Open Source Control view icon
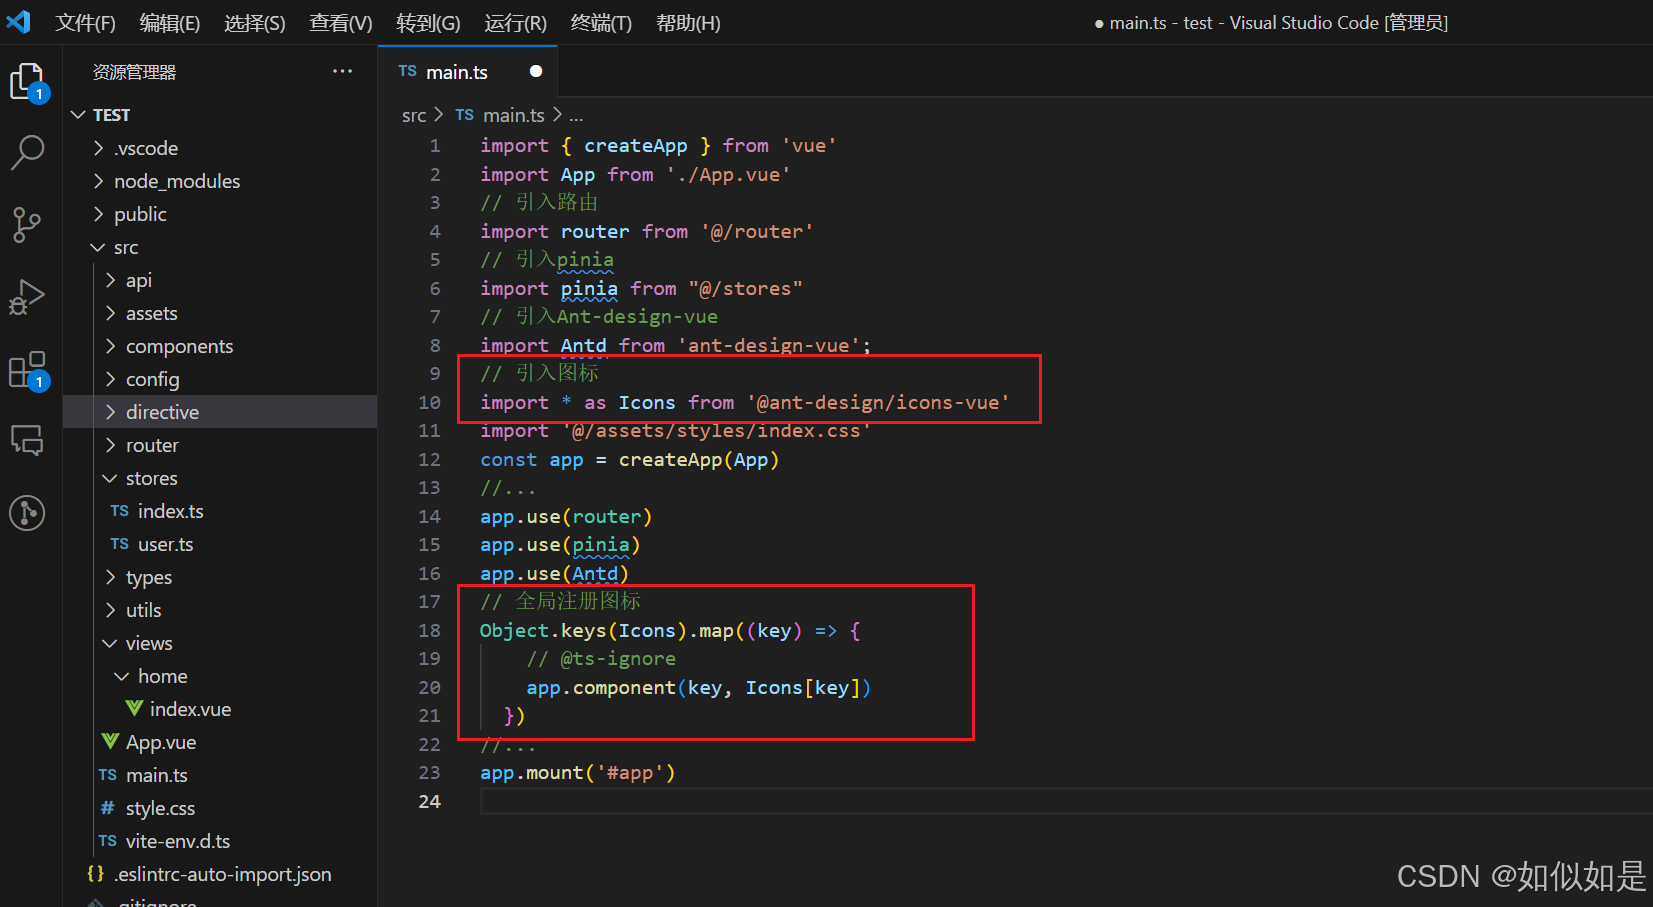The height and width of the screenshot is (907, 1653). click(x=27, y=225)
